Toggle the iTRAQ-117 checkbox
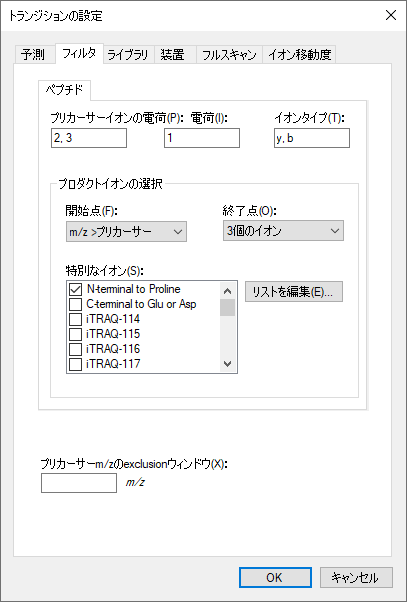 point(75,364)
